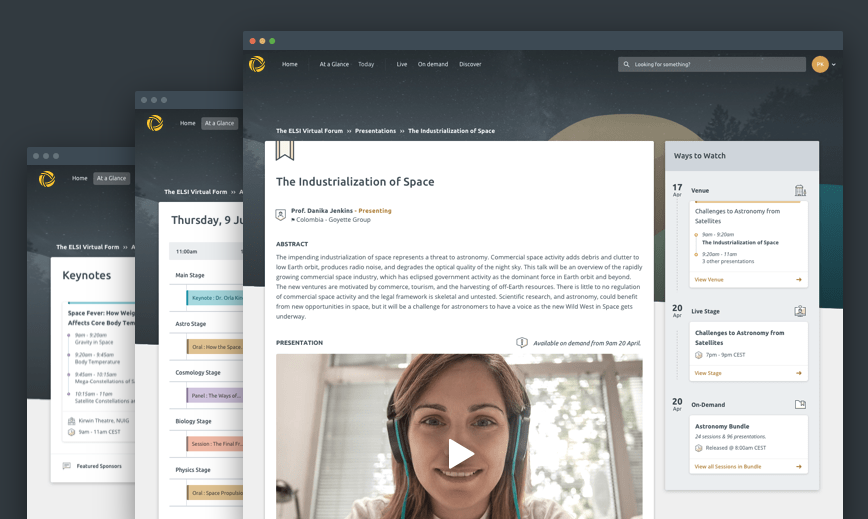The width and height of the screenshot is (868, 519).
Task: Select At a Glance in the Keynotes window
Action: (x=111, y=178)
